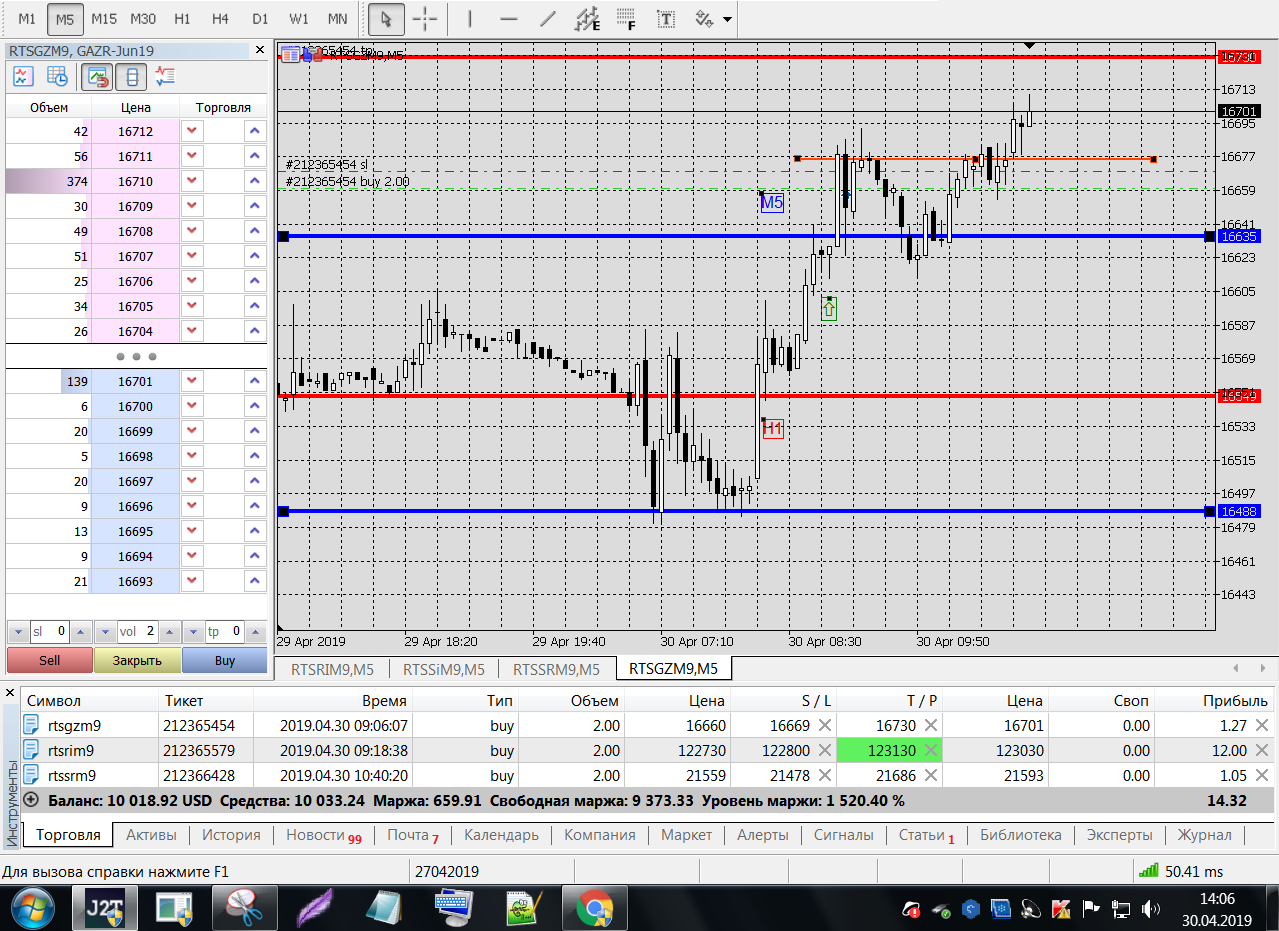The width and height of the screenshot is (1279, 931).
Task: Click the volume speaker tray icon
Action: click(1150, 909)
